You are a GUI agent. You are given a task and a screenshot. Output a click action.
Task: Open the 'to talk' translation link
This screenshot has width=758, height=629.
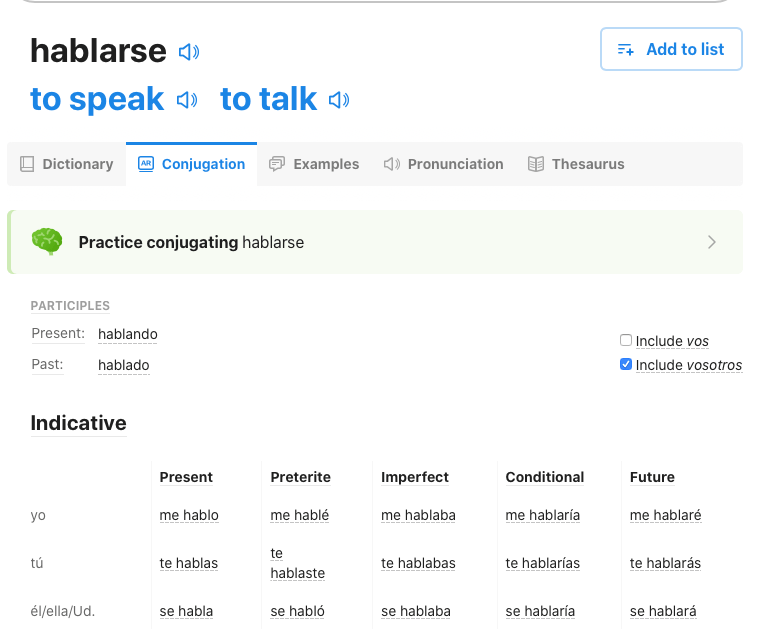(268, 99)
